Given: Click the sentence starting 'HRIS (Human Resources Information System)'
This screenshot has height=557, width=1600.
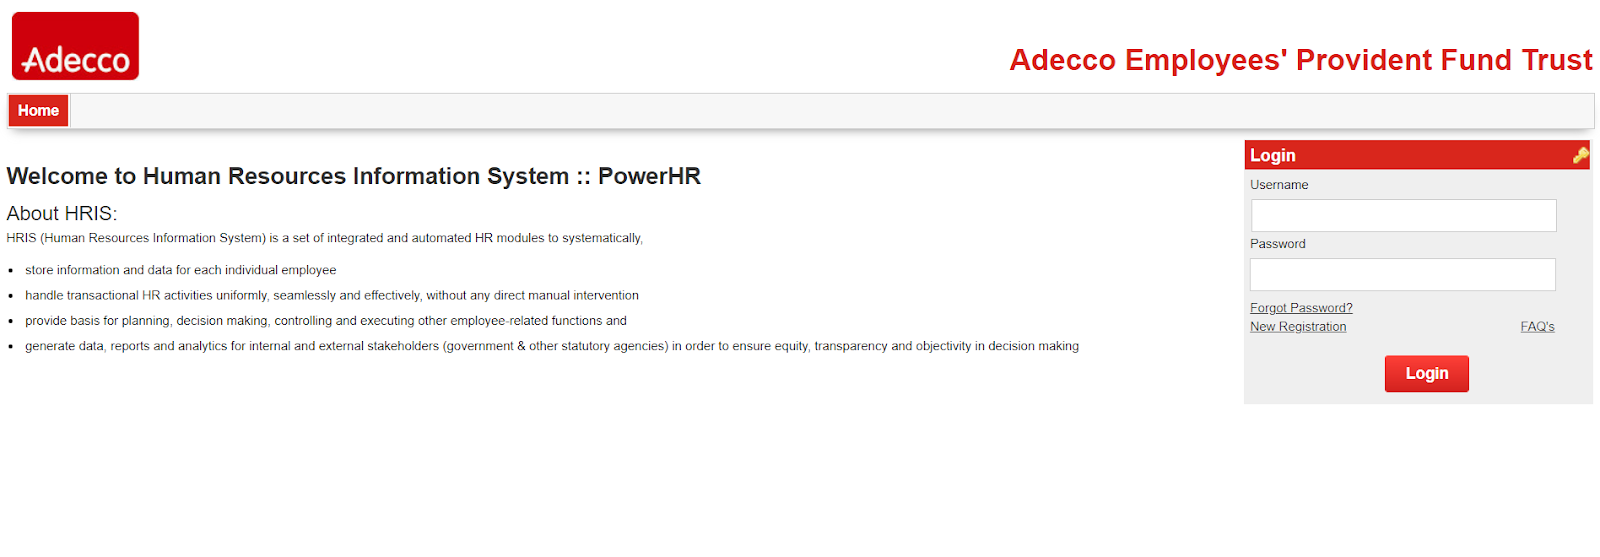Looking at the screenshot, I should [x=325, y=238].
